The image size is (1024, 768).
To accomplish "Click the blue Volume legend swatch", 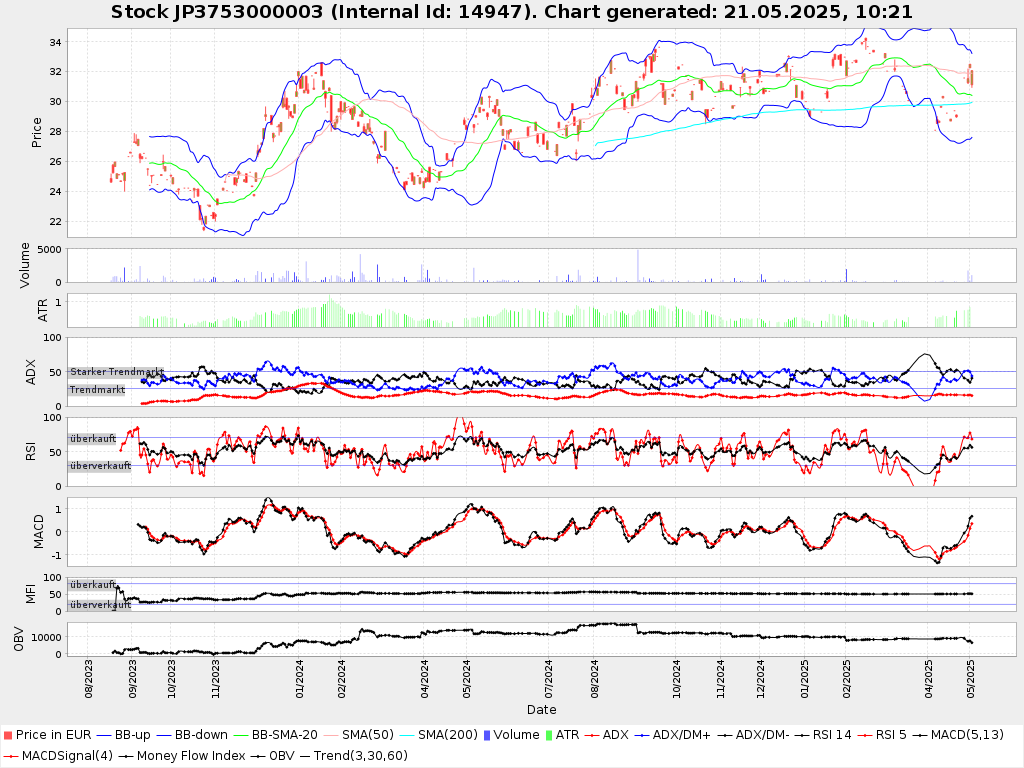I will tap(487, 735).
